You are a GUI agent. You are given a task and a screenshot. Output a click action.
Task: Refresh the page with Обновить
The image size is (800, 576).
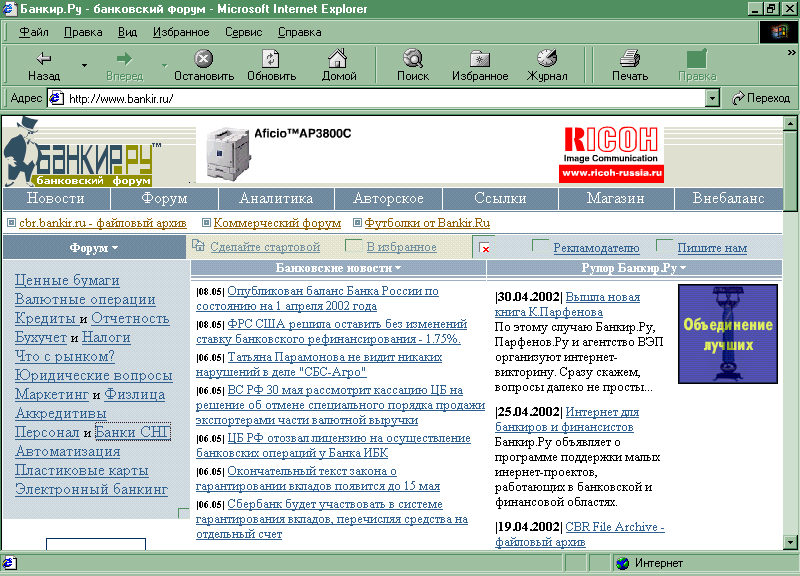click(271, 65)
